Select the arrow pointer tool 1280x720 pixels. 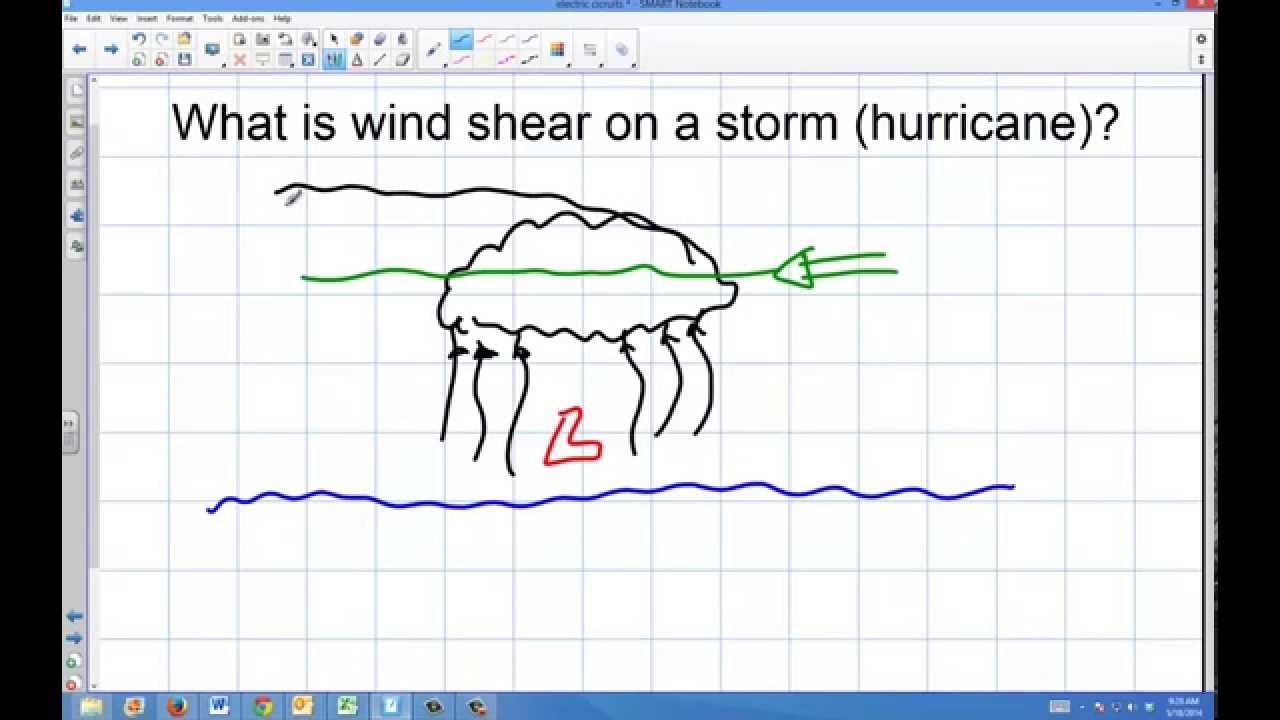334,39
